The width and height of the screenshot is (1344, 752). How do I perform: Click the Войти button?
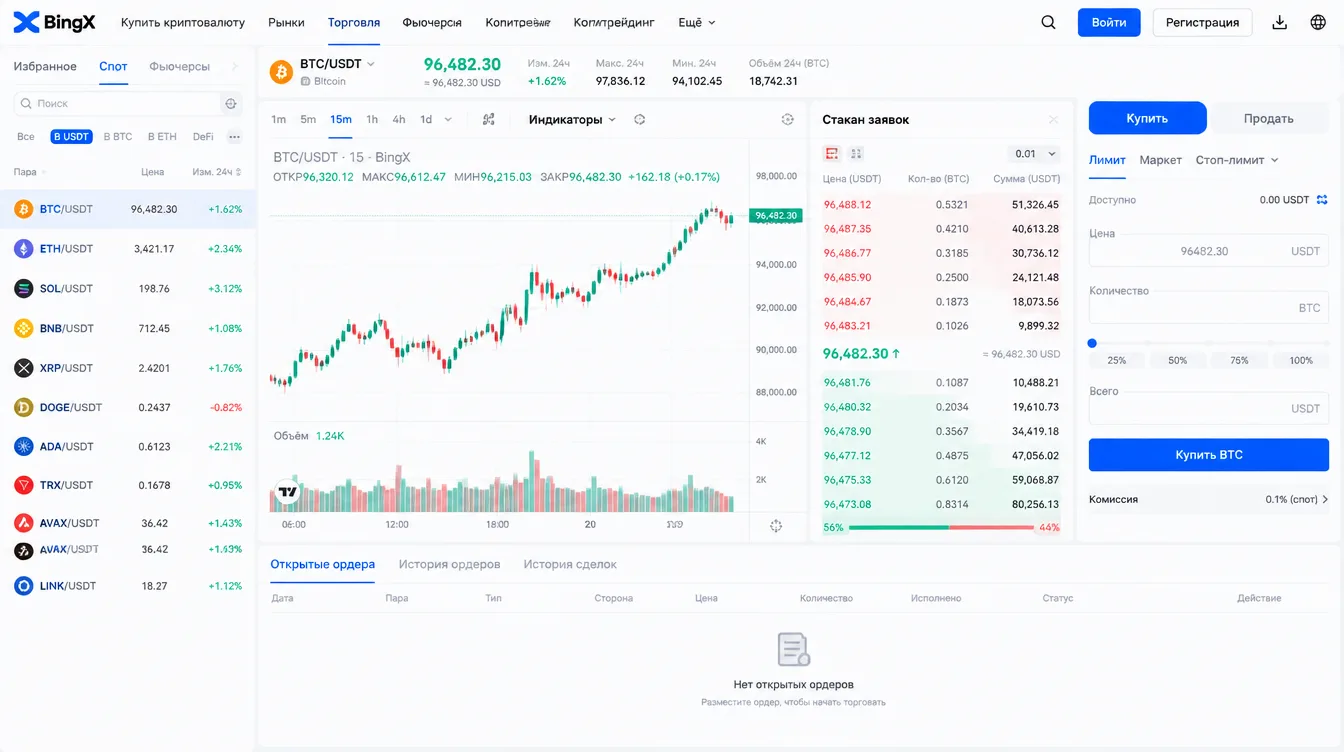click(1109, 22)
